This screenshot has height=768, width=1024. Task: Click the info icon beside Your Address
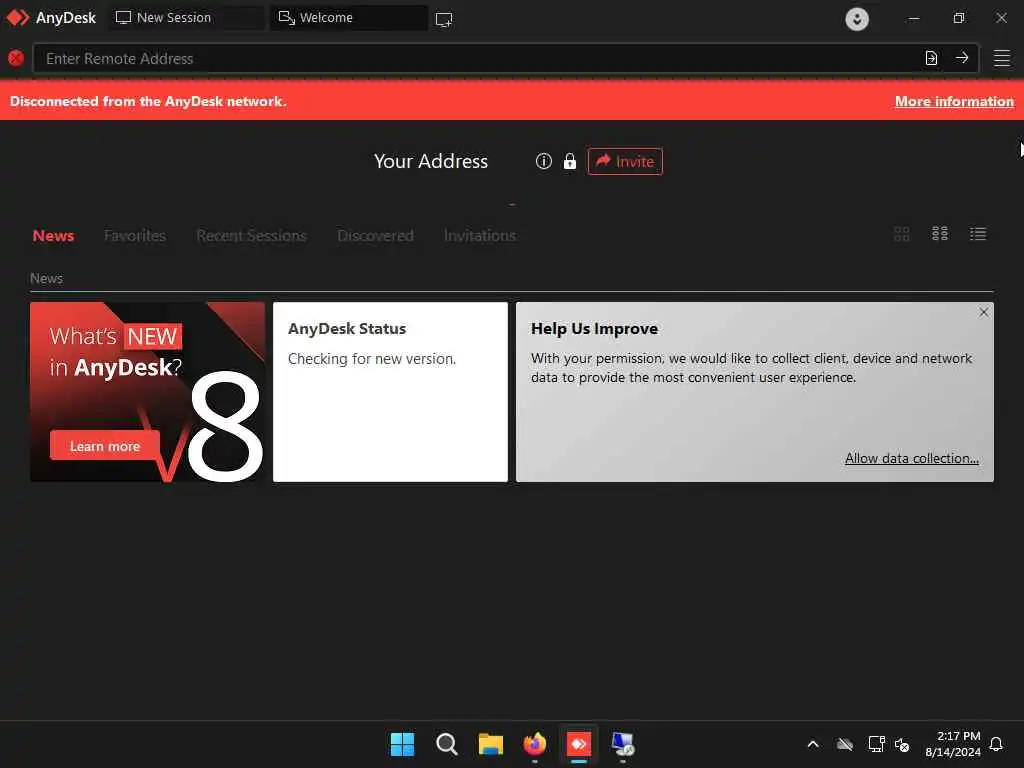click(x=543, y=161)
